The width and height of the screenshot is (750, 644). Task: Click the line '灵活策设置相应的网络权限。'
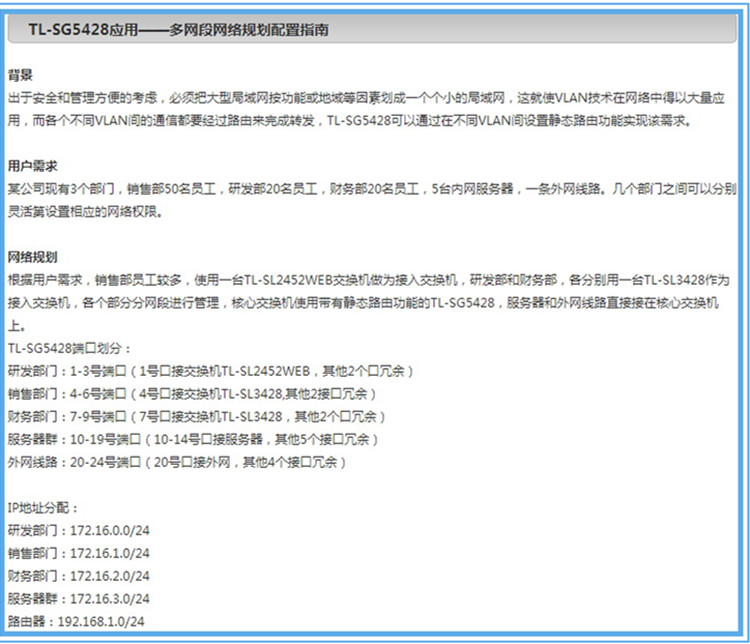point(86,211)
